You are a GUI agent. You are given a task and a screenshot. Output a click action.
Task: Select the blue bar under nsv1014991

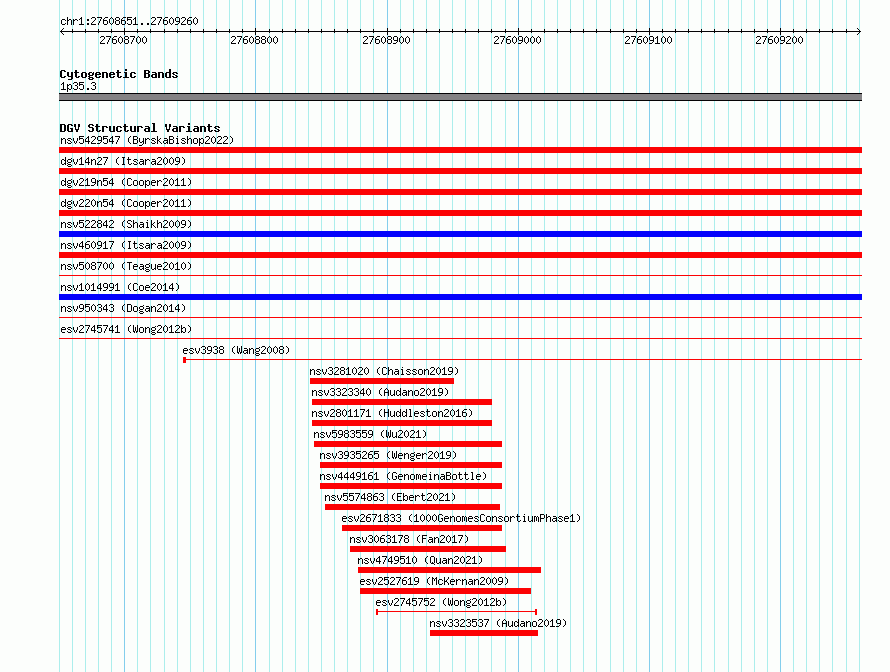click(x=460, y=297)
